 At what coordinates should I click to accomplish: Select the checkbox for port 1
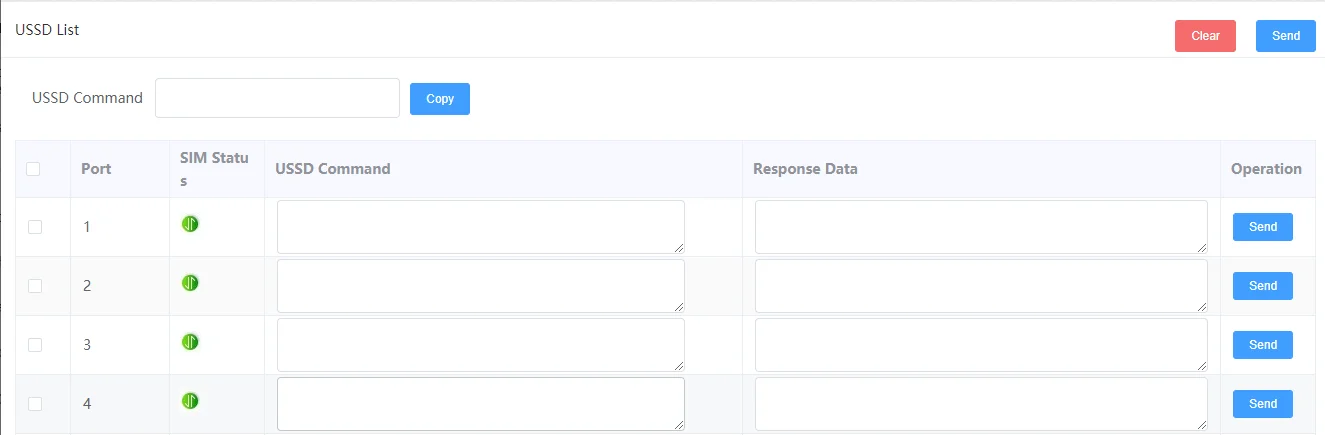tap(35, 227)
